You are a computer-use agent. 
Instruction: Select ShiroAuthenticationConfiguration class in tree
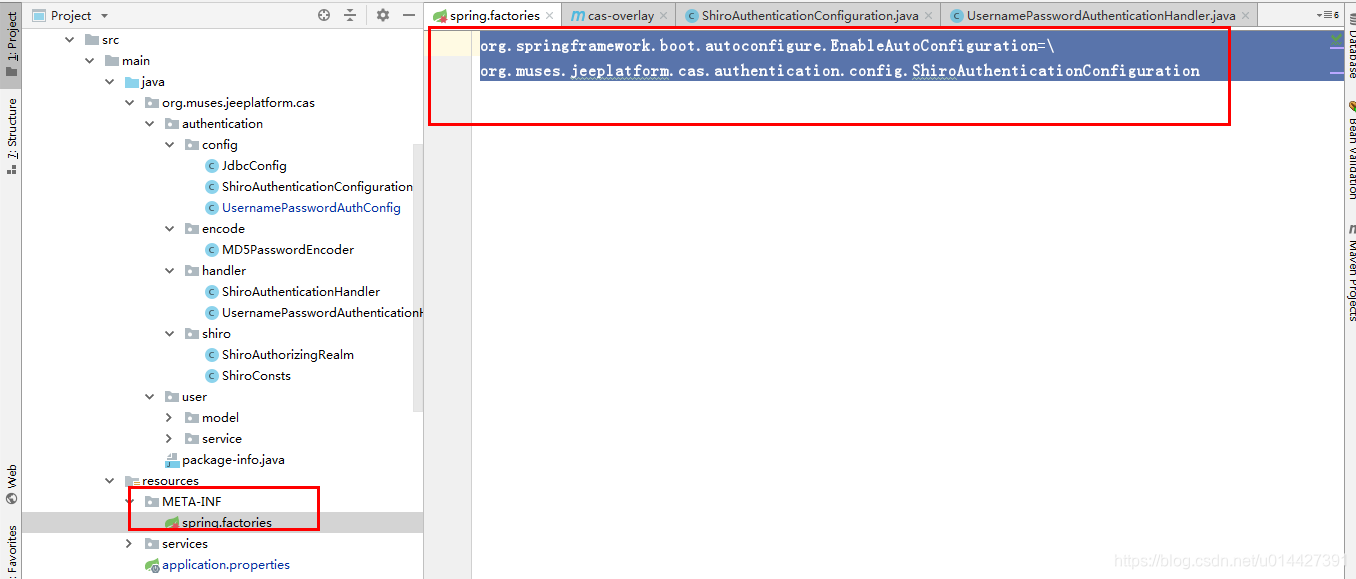click(x=317, y=187)
